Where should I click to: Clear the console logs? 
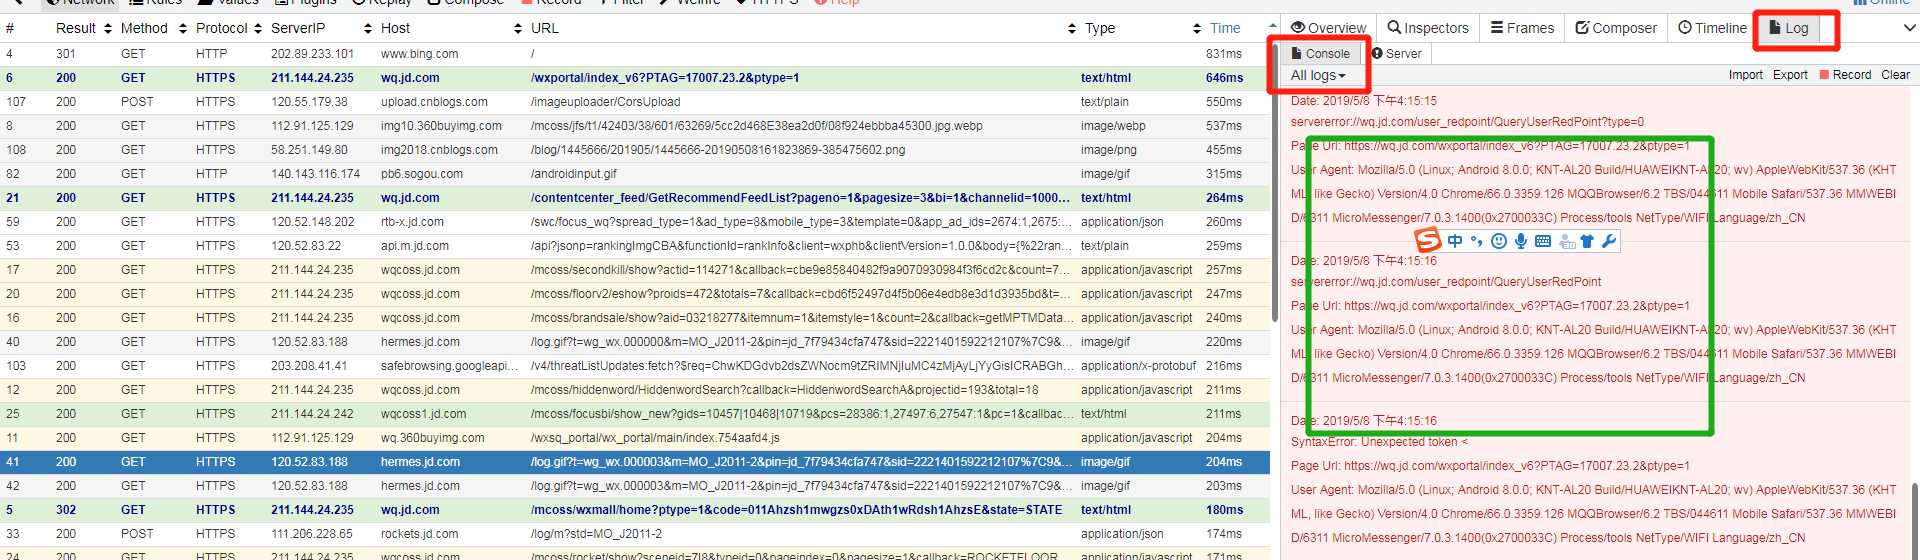(1895, 75)
